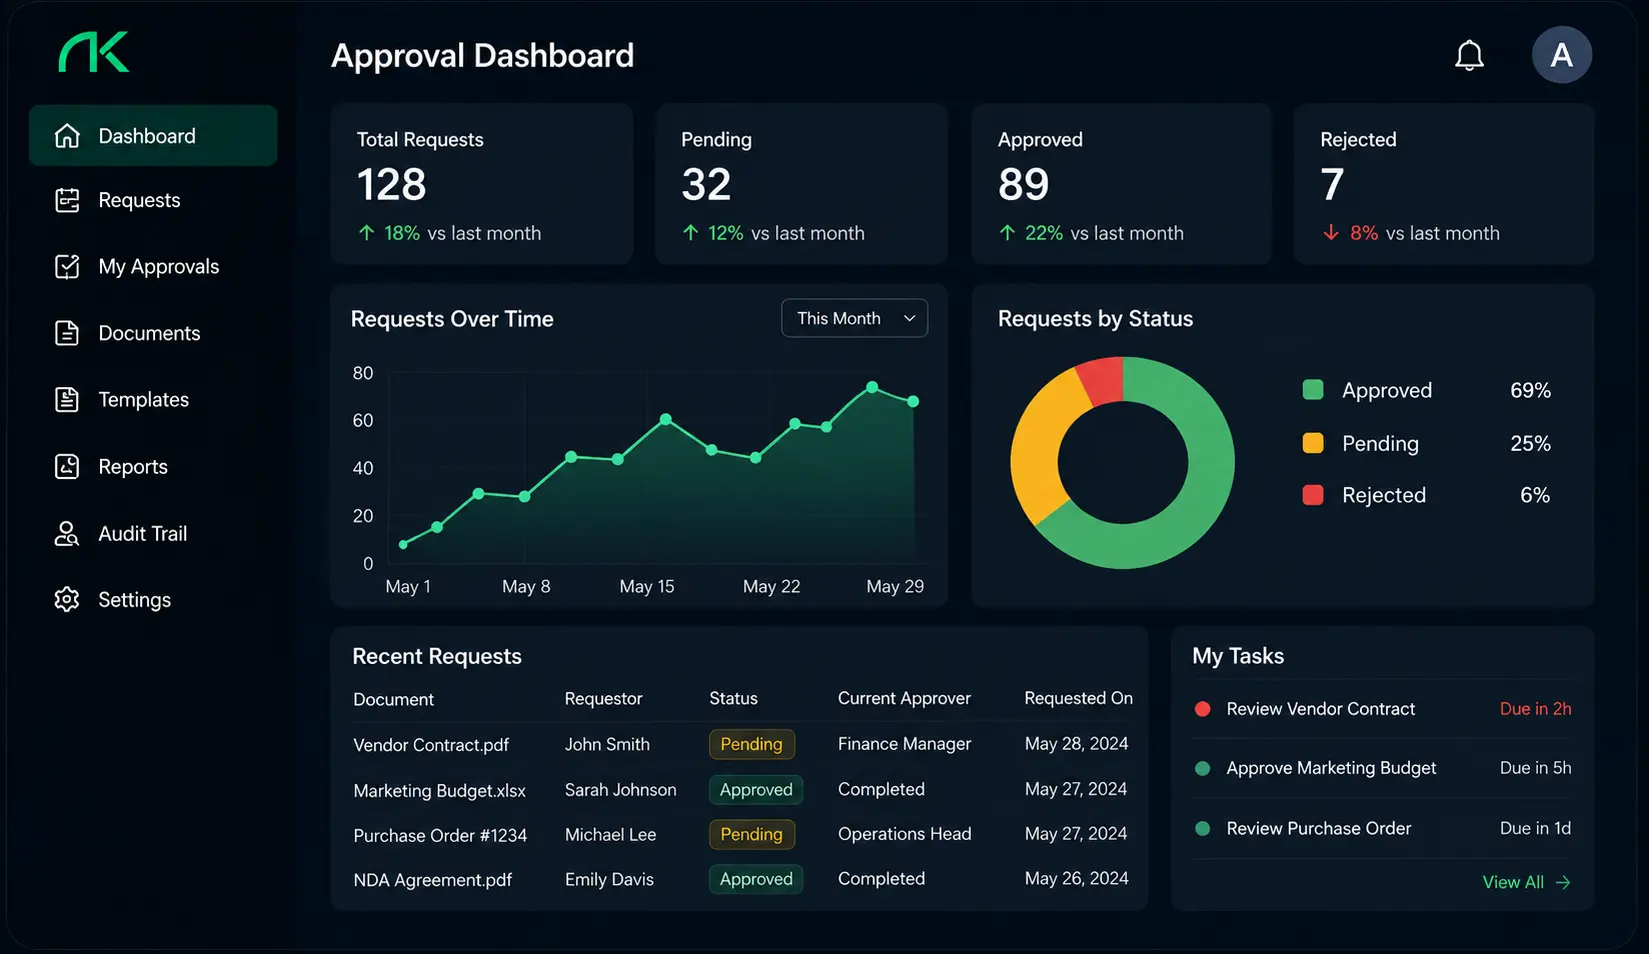Click the Operations Head approver cell
1649x954 pixels.
click(905, 834)
